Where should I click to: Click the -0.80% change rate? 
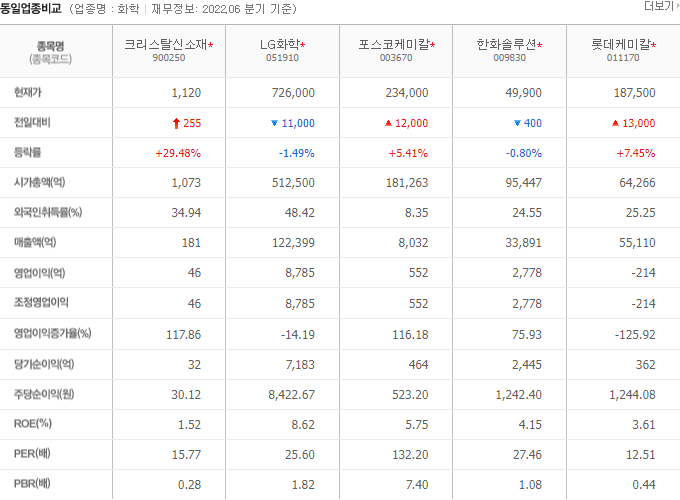[524, 153]
